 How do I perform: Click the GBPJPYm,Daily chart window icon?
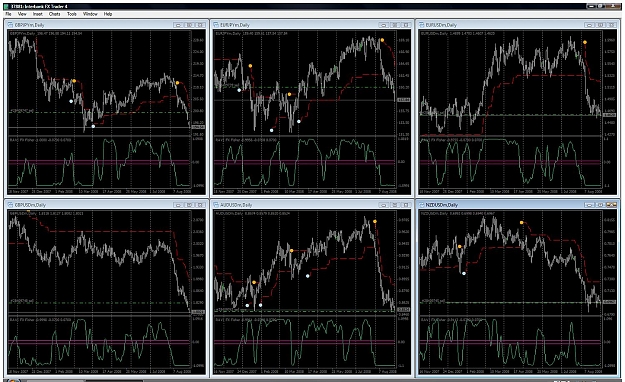[x=11, y=25]
